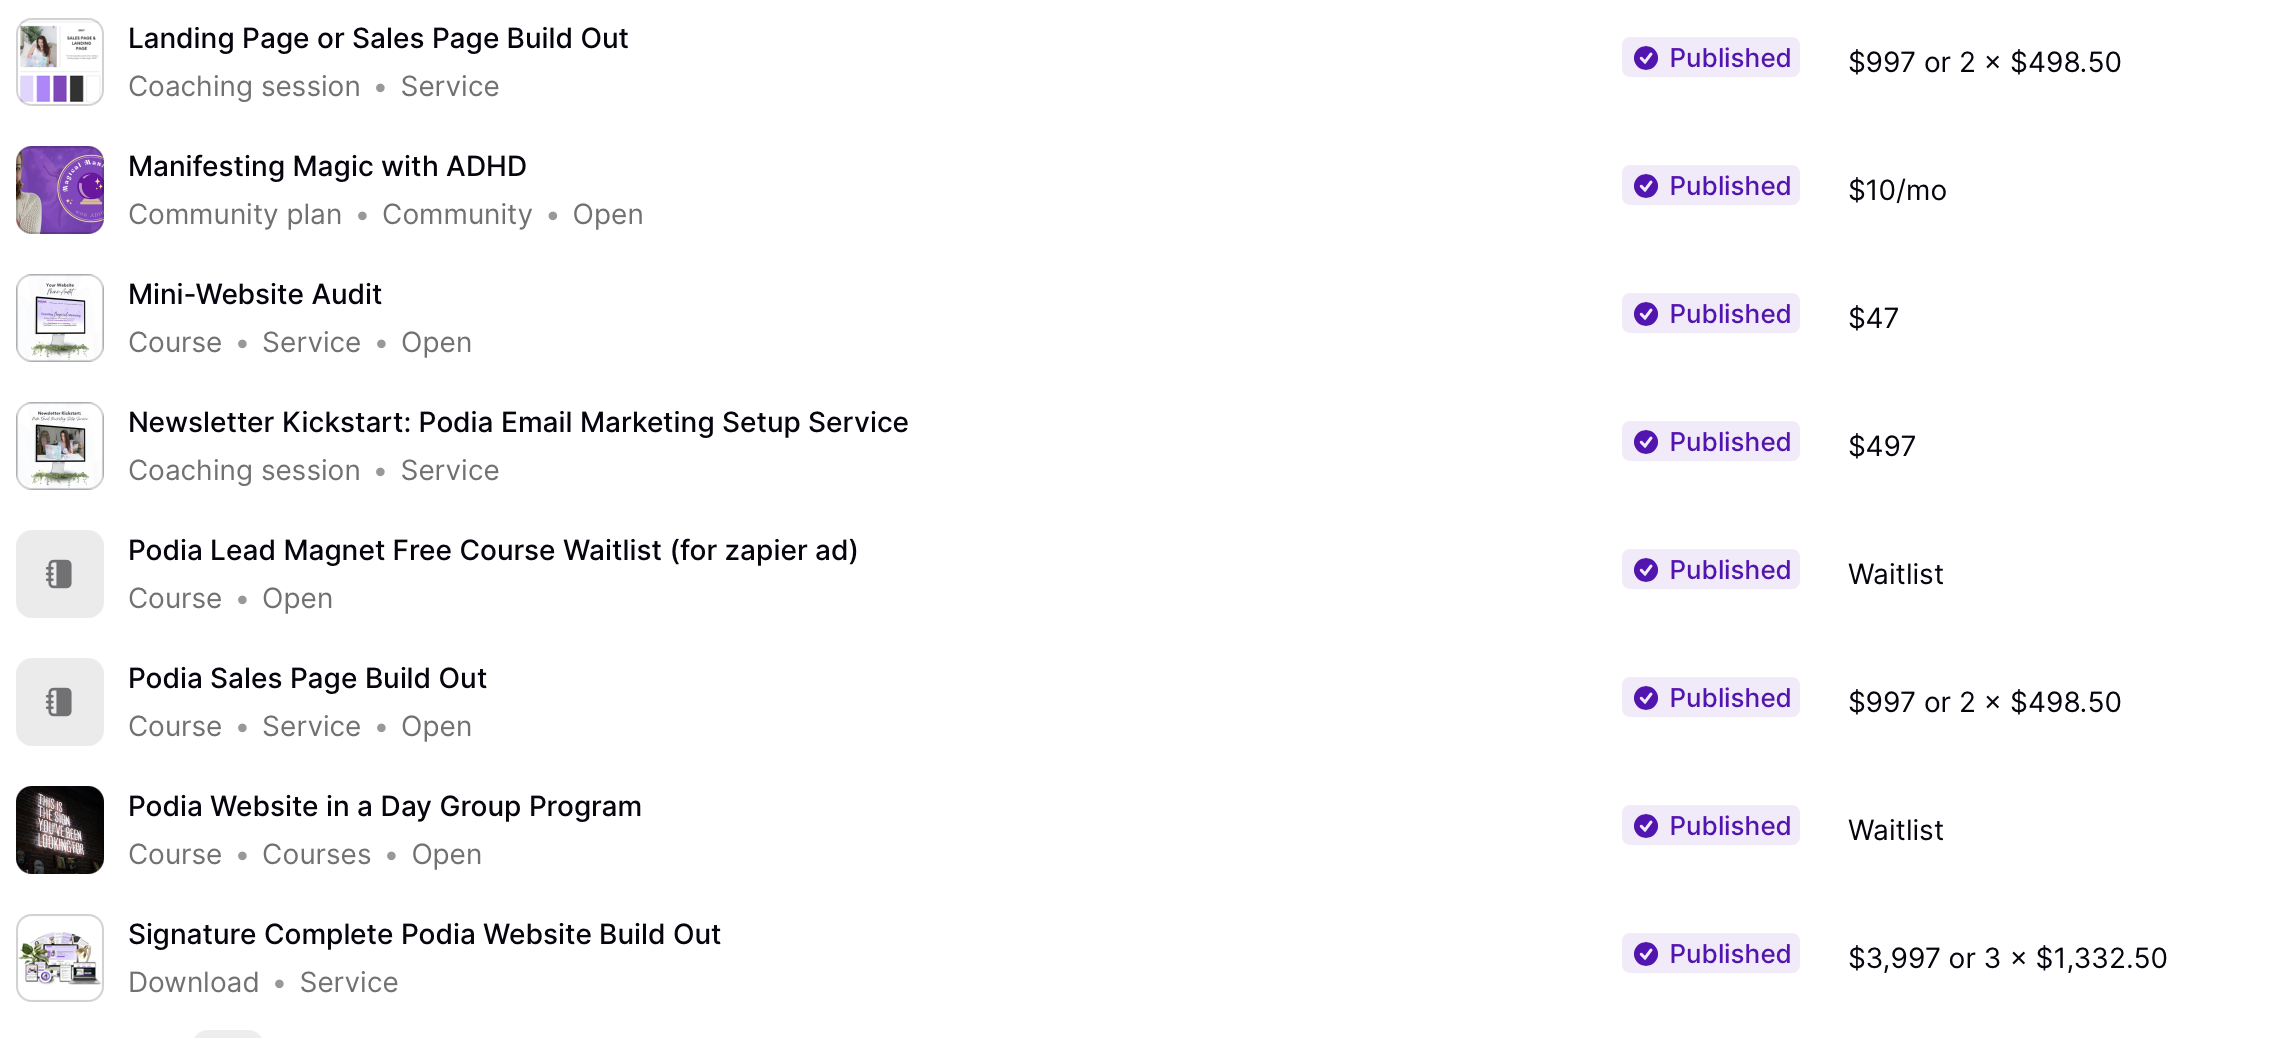Screen dimensions: 2272x1038
Task: Open Newsletter Kickstart Podia Email Marketing Setup
Action: [518, 423]
